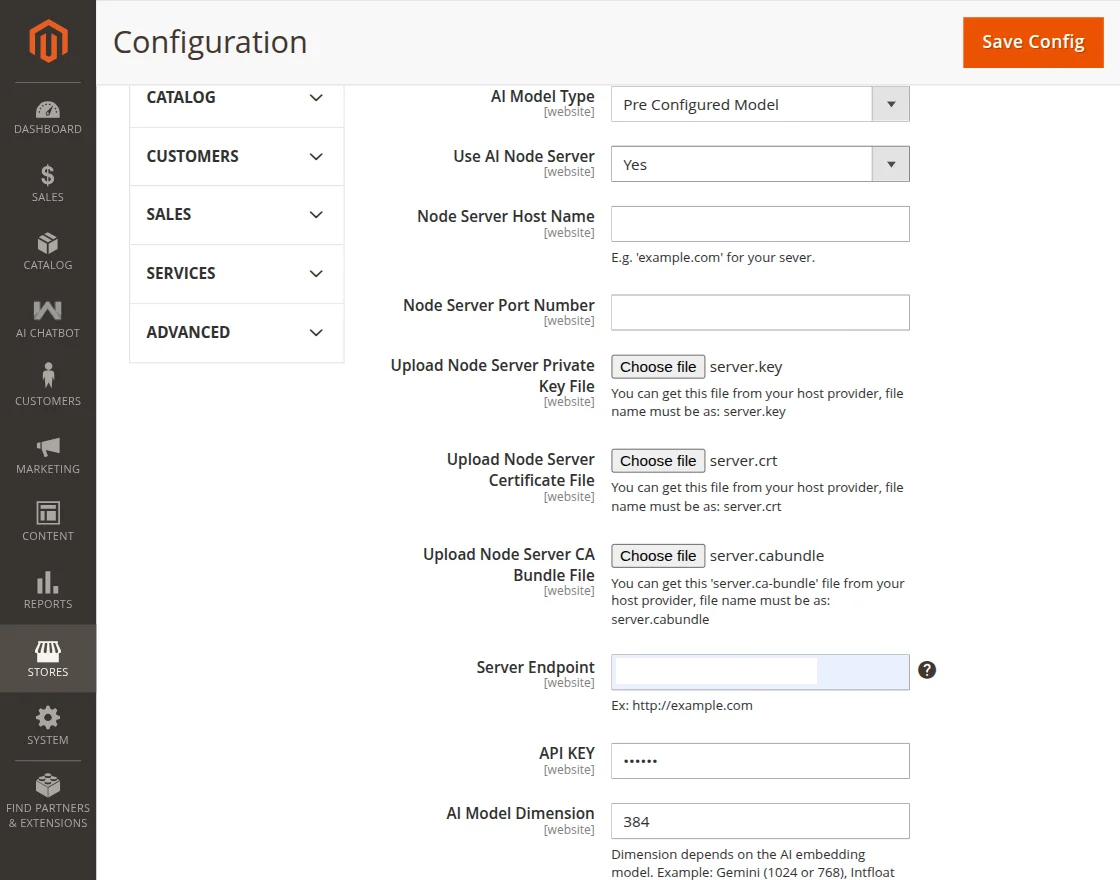Open the Marketing megaphone menu

(x=48, y=456)
